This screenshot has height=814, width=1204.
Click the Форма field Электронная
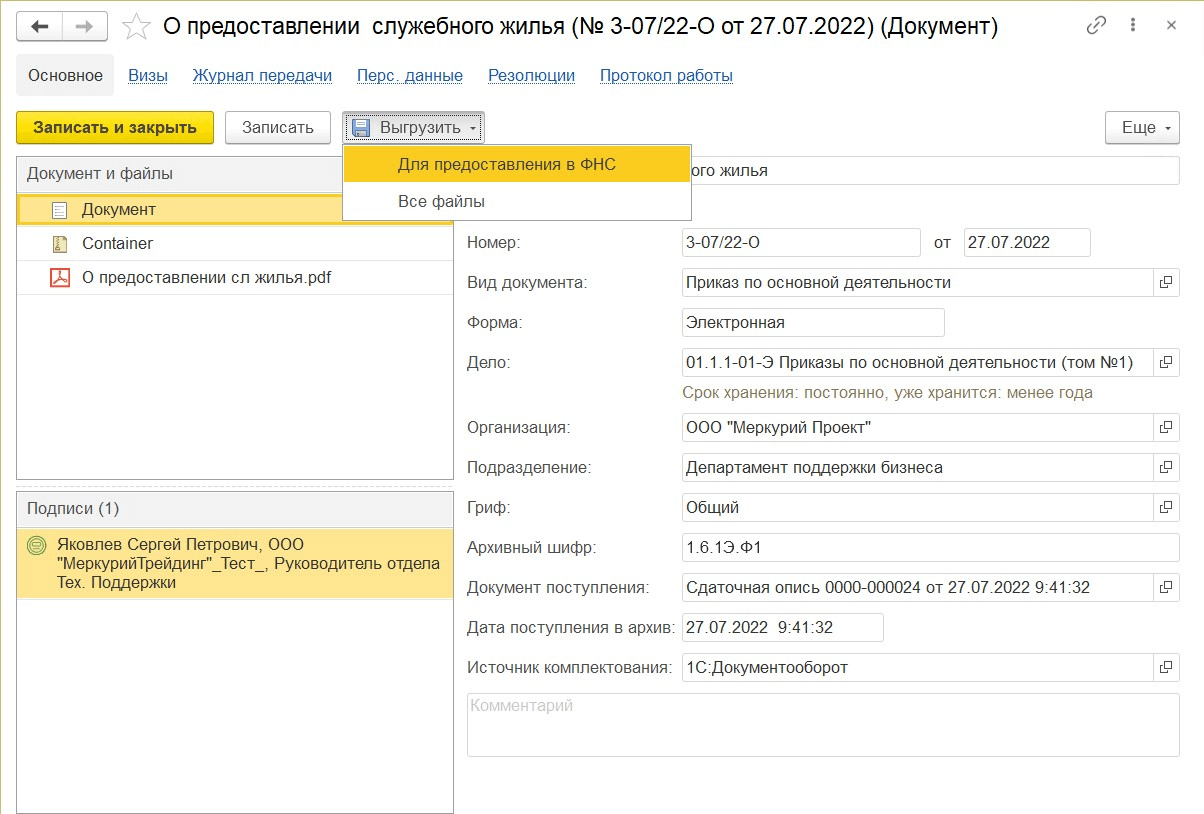coord(813,323)
